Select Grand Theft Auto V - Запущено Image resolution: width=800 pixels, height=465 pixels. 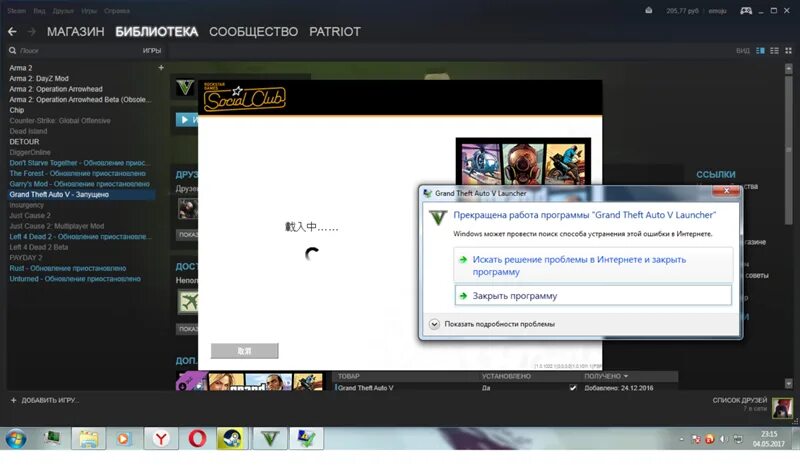pyautogui.click(x=82, y=194)
